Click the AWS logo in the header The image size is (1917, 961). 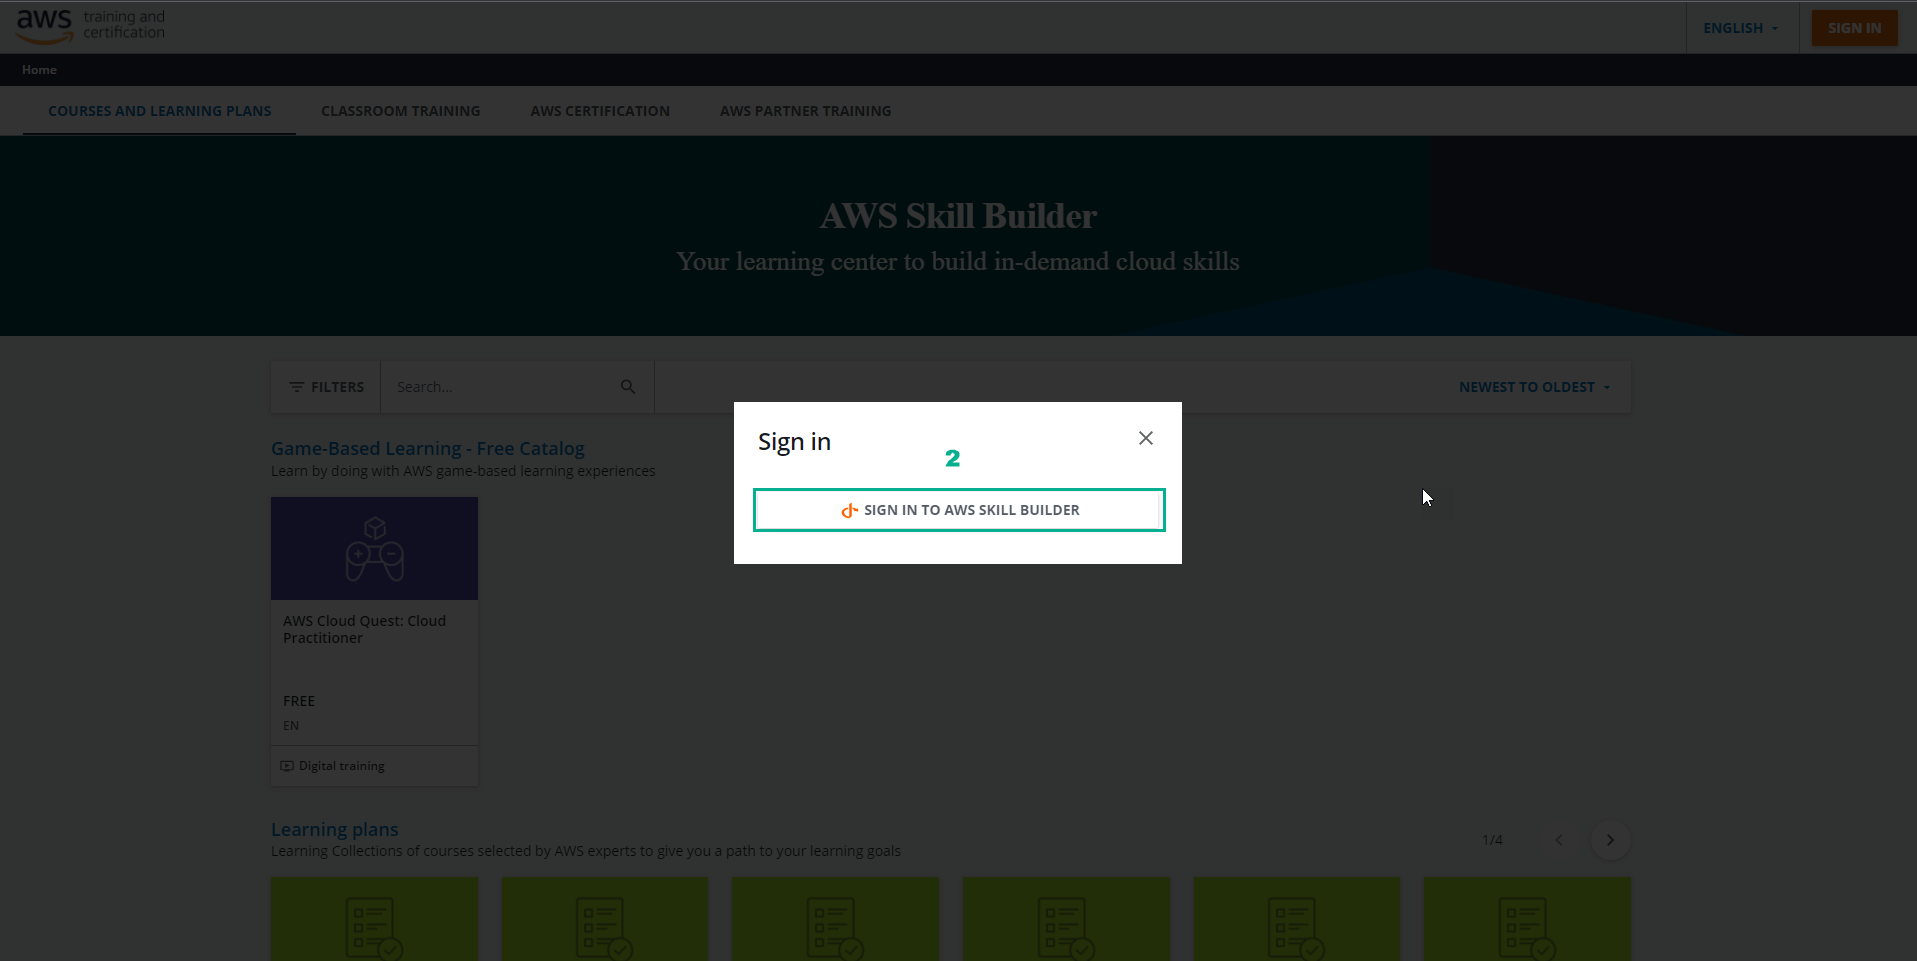tap(44, 26)
